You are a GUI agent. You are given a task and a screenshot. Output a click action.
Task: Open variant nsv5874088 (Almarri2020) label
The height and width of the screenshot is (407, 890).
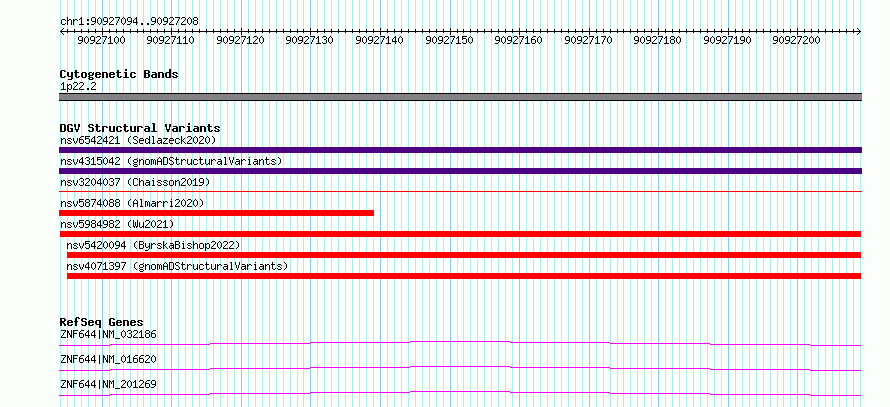(132, 203)
